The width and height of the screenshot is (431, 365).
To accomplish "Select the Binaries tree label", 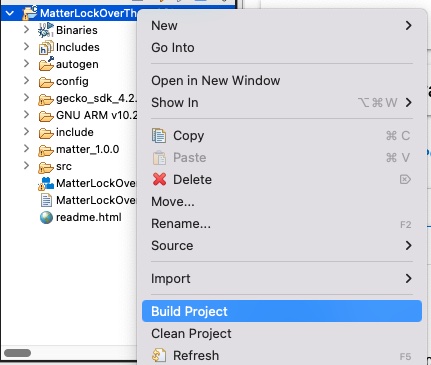I will pos(77,30).
